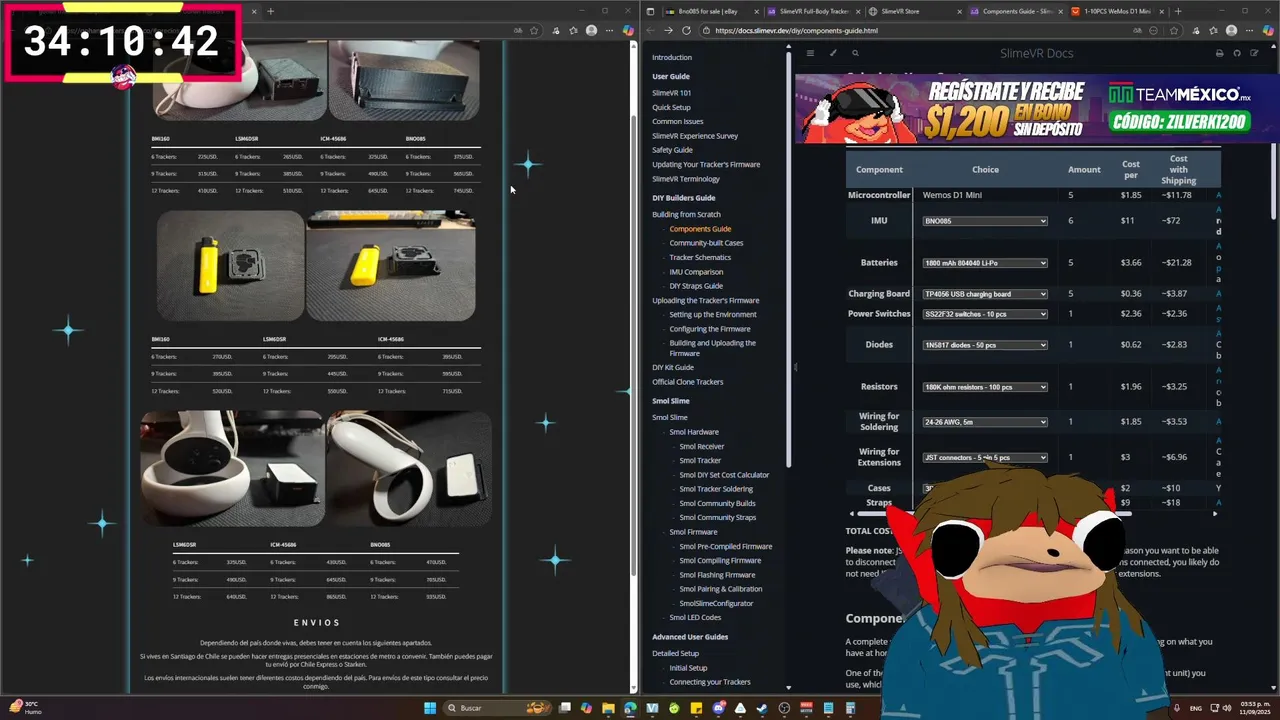Open the docs theme paintbrush icon
1280x720 pixels.
pyautogui.click(x=833, y=53)
